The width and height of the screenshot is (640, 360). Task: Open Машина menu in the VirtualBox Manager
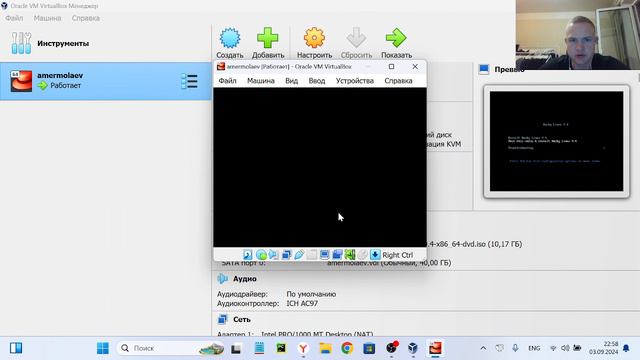(47, 18)
